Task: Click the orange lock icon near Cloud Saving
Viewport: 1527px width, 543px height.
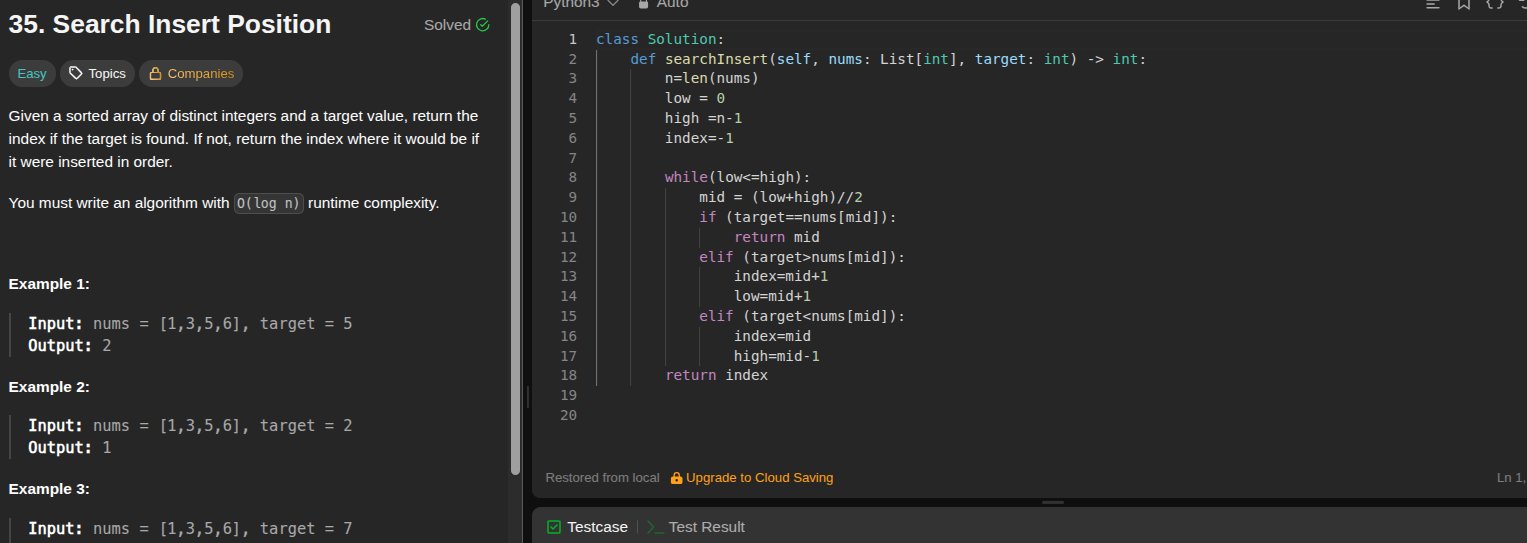Action: 677,478
